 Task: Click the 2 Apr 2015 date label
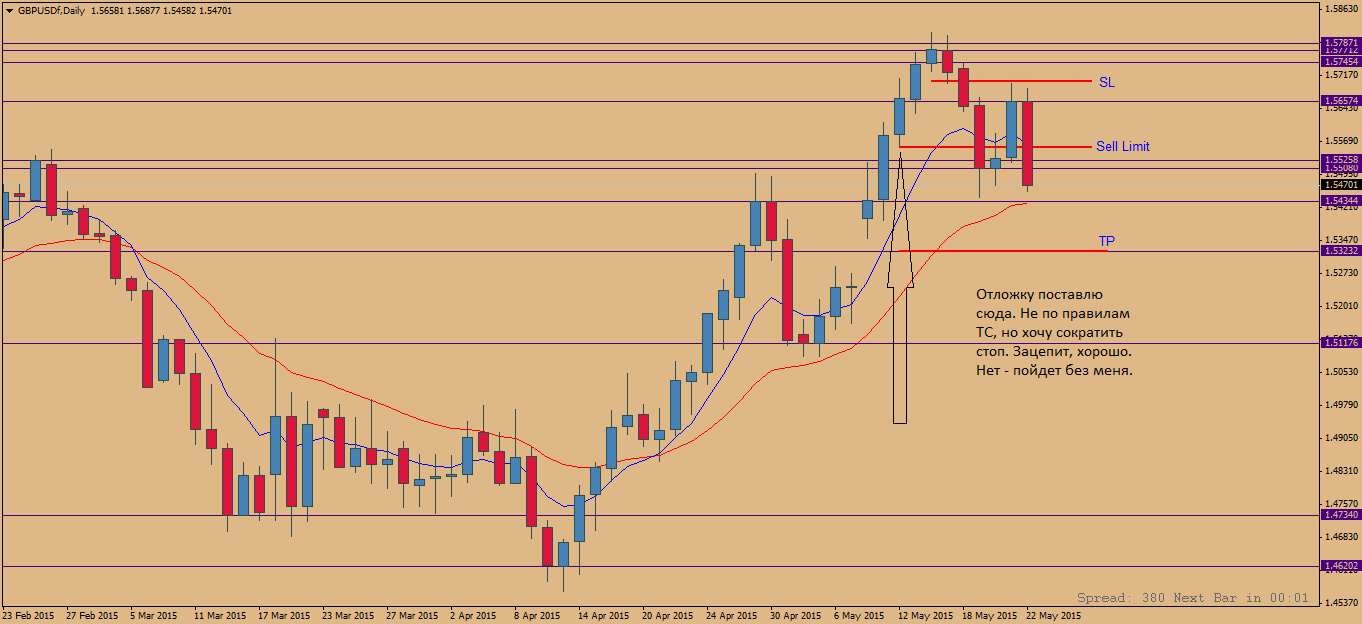click(x=474, y=616)
